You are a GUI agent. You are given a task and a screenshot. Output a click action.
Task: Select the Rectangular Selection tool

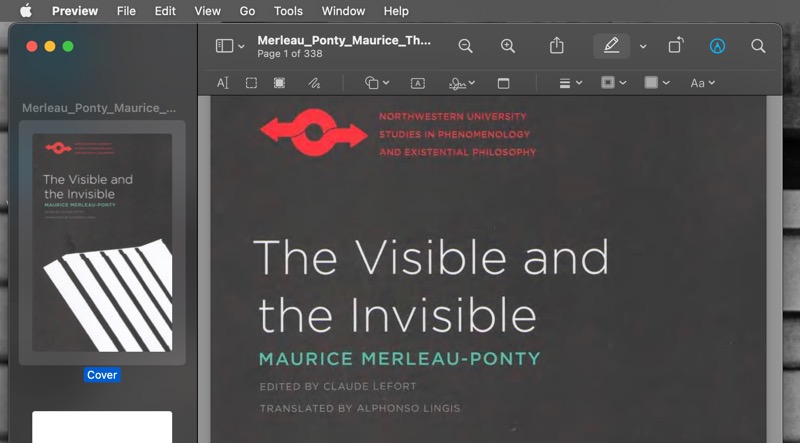pos(251,83)
